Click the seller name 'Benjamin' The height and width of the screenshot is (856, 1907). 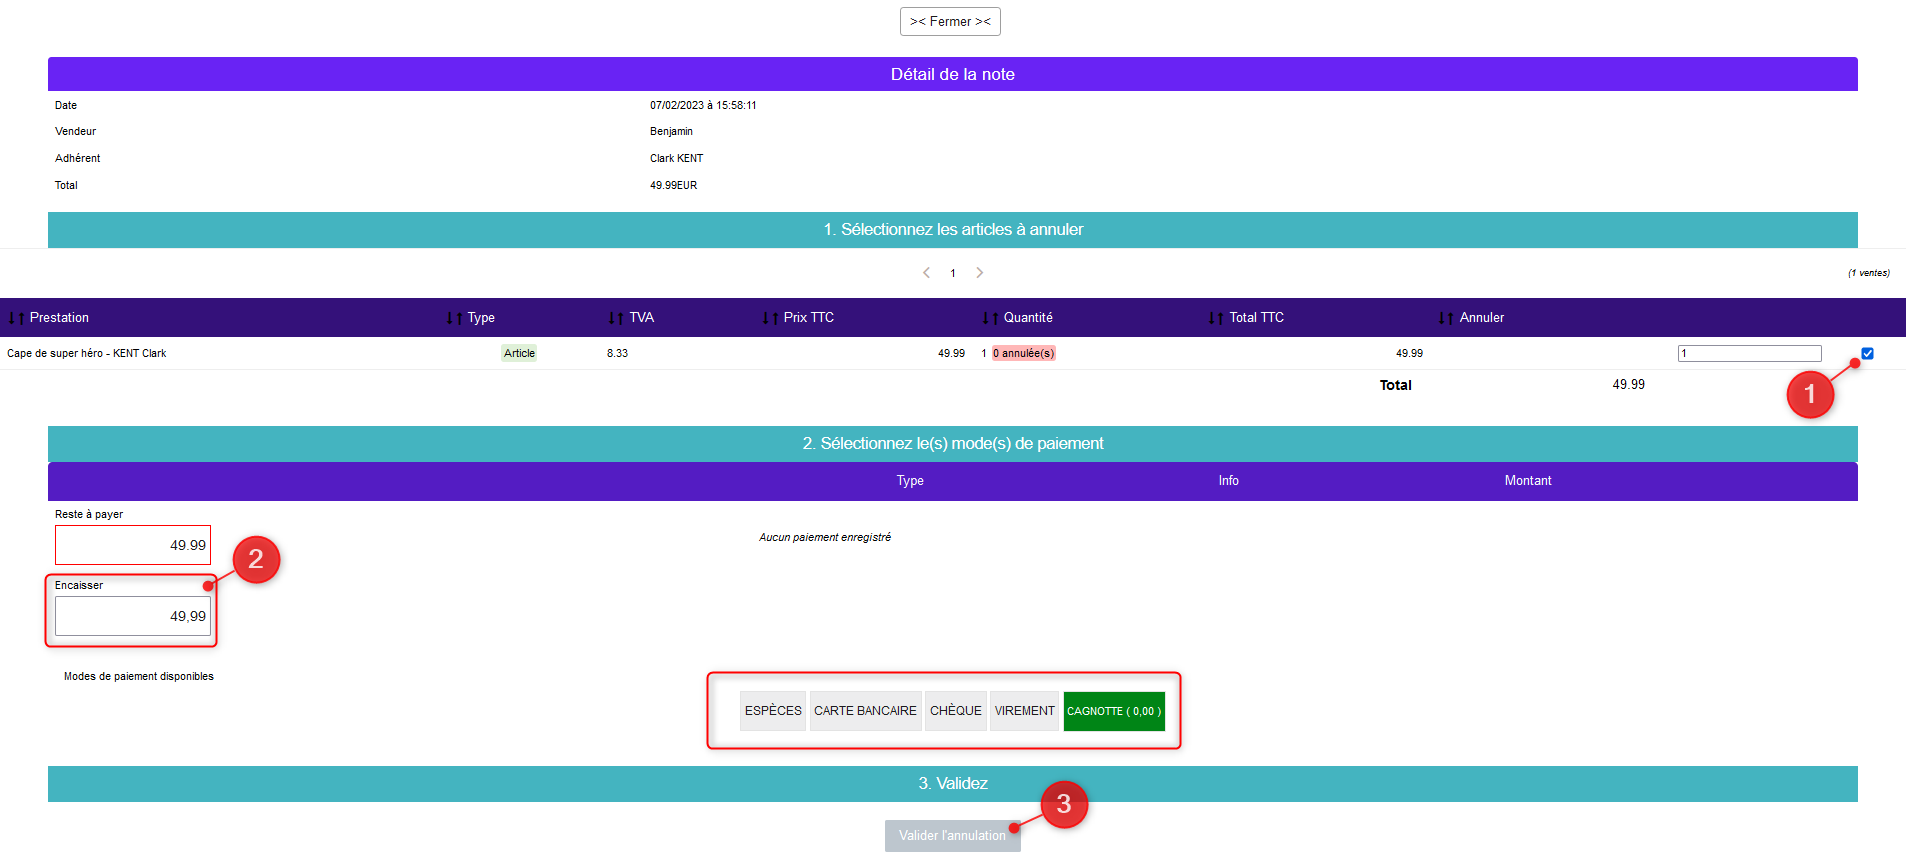tap(671, 131)
